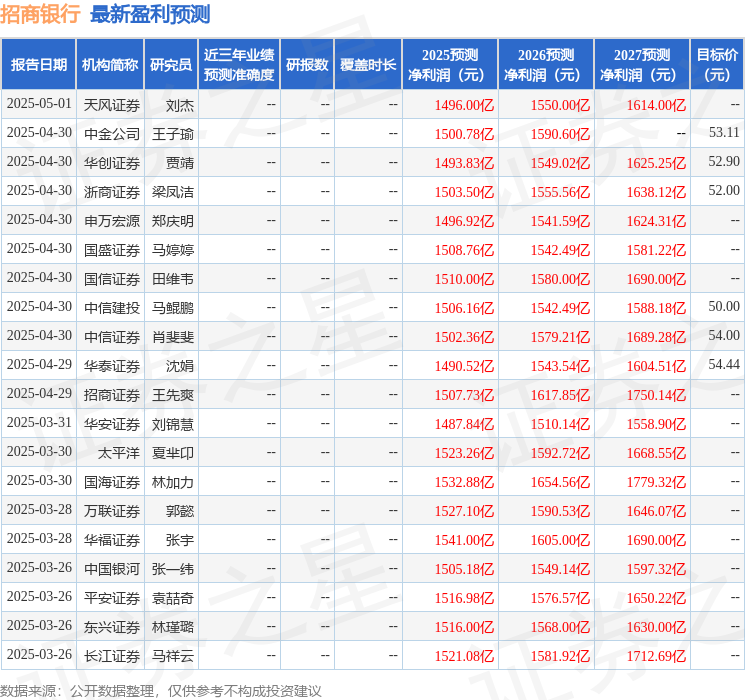Click the 2025-05-01 report date cell
The width and height of the screenshot is (745, 700).
[39, 104]
